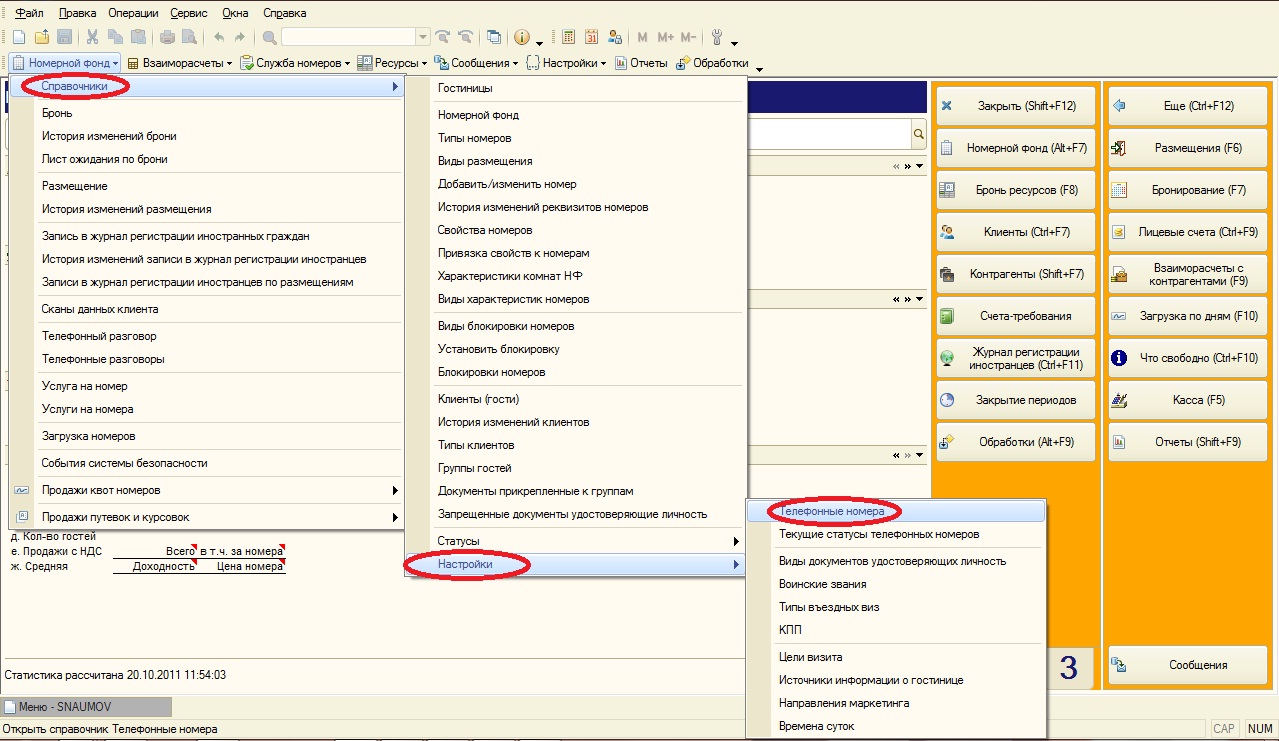Click the Сообщения button in orange panel
The width and height of the screenshot is (1279, 741).
pos(1188,665)
